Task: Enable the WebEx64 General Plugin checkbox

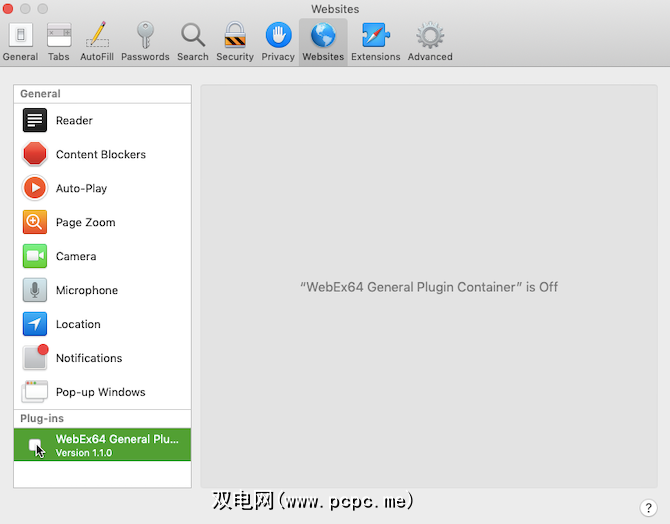Action: [35, 445]
